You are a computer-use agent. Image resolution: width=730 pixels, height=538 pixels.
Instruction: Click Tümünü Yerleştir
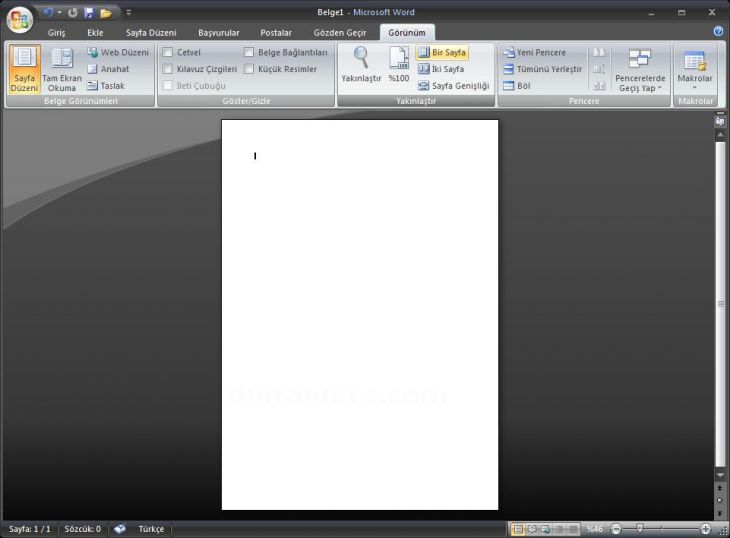click(x=543, y=69)
